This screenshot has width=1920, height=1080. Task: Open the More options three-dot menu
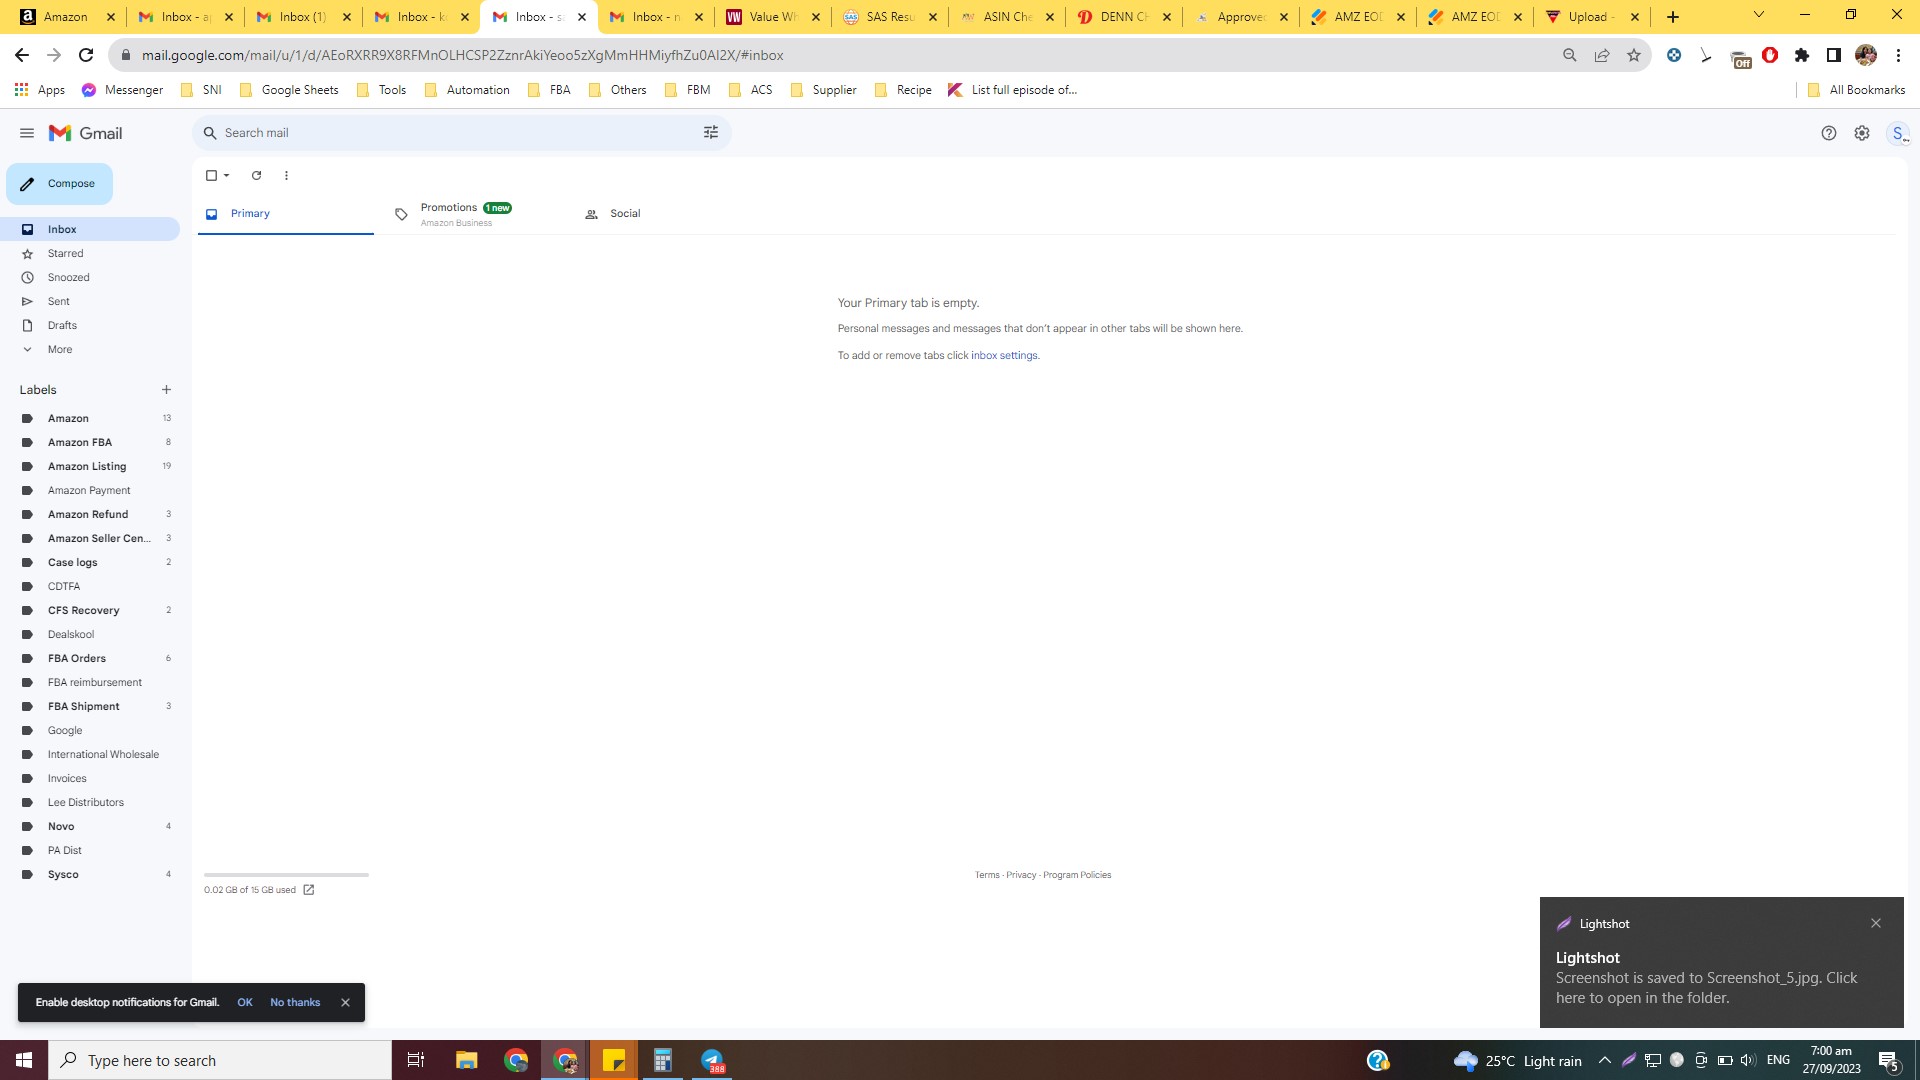pos(286,176)
